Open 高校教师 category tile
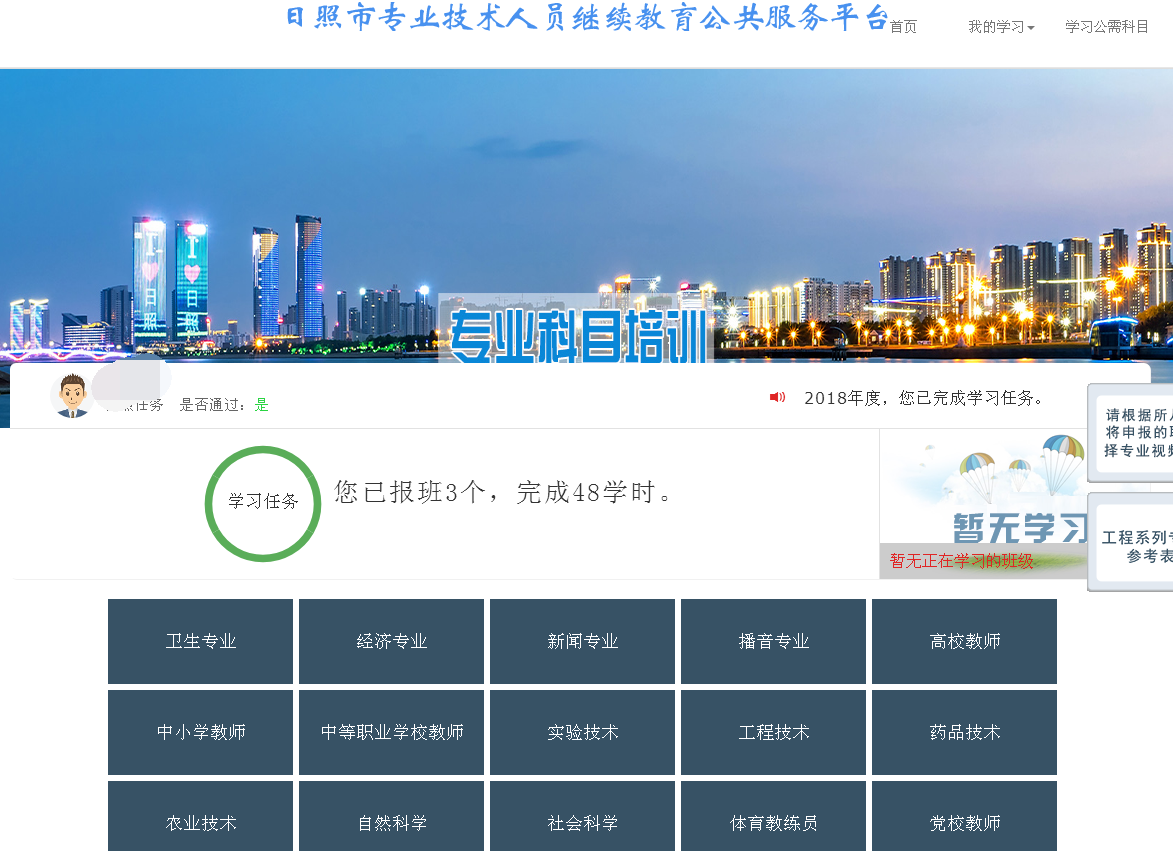 pyautogui.click(x=964, y=642)
